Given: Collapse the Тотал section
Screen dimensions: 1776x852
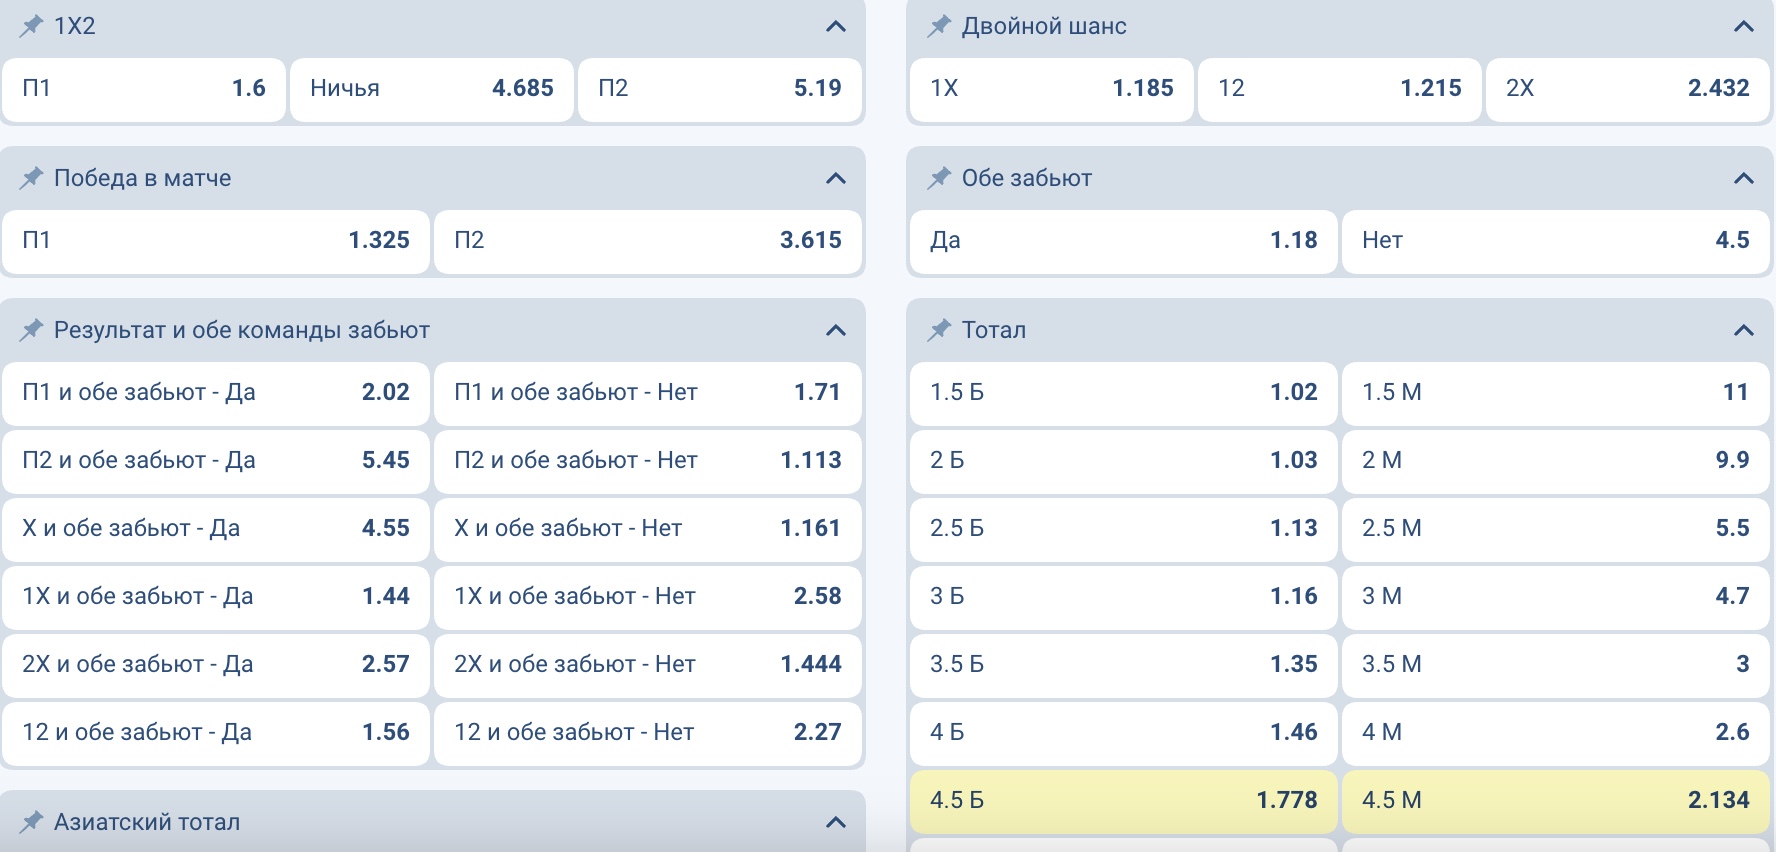Looking at the screenshot, I should [1743, 330].
